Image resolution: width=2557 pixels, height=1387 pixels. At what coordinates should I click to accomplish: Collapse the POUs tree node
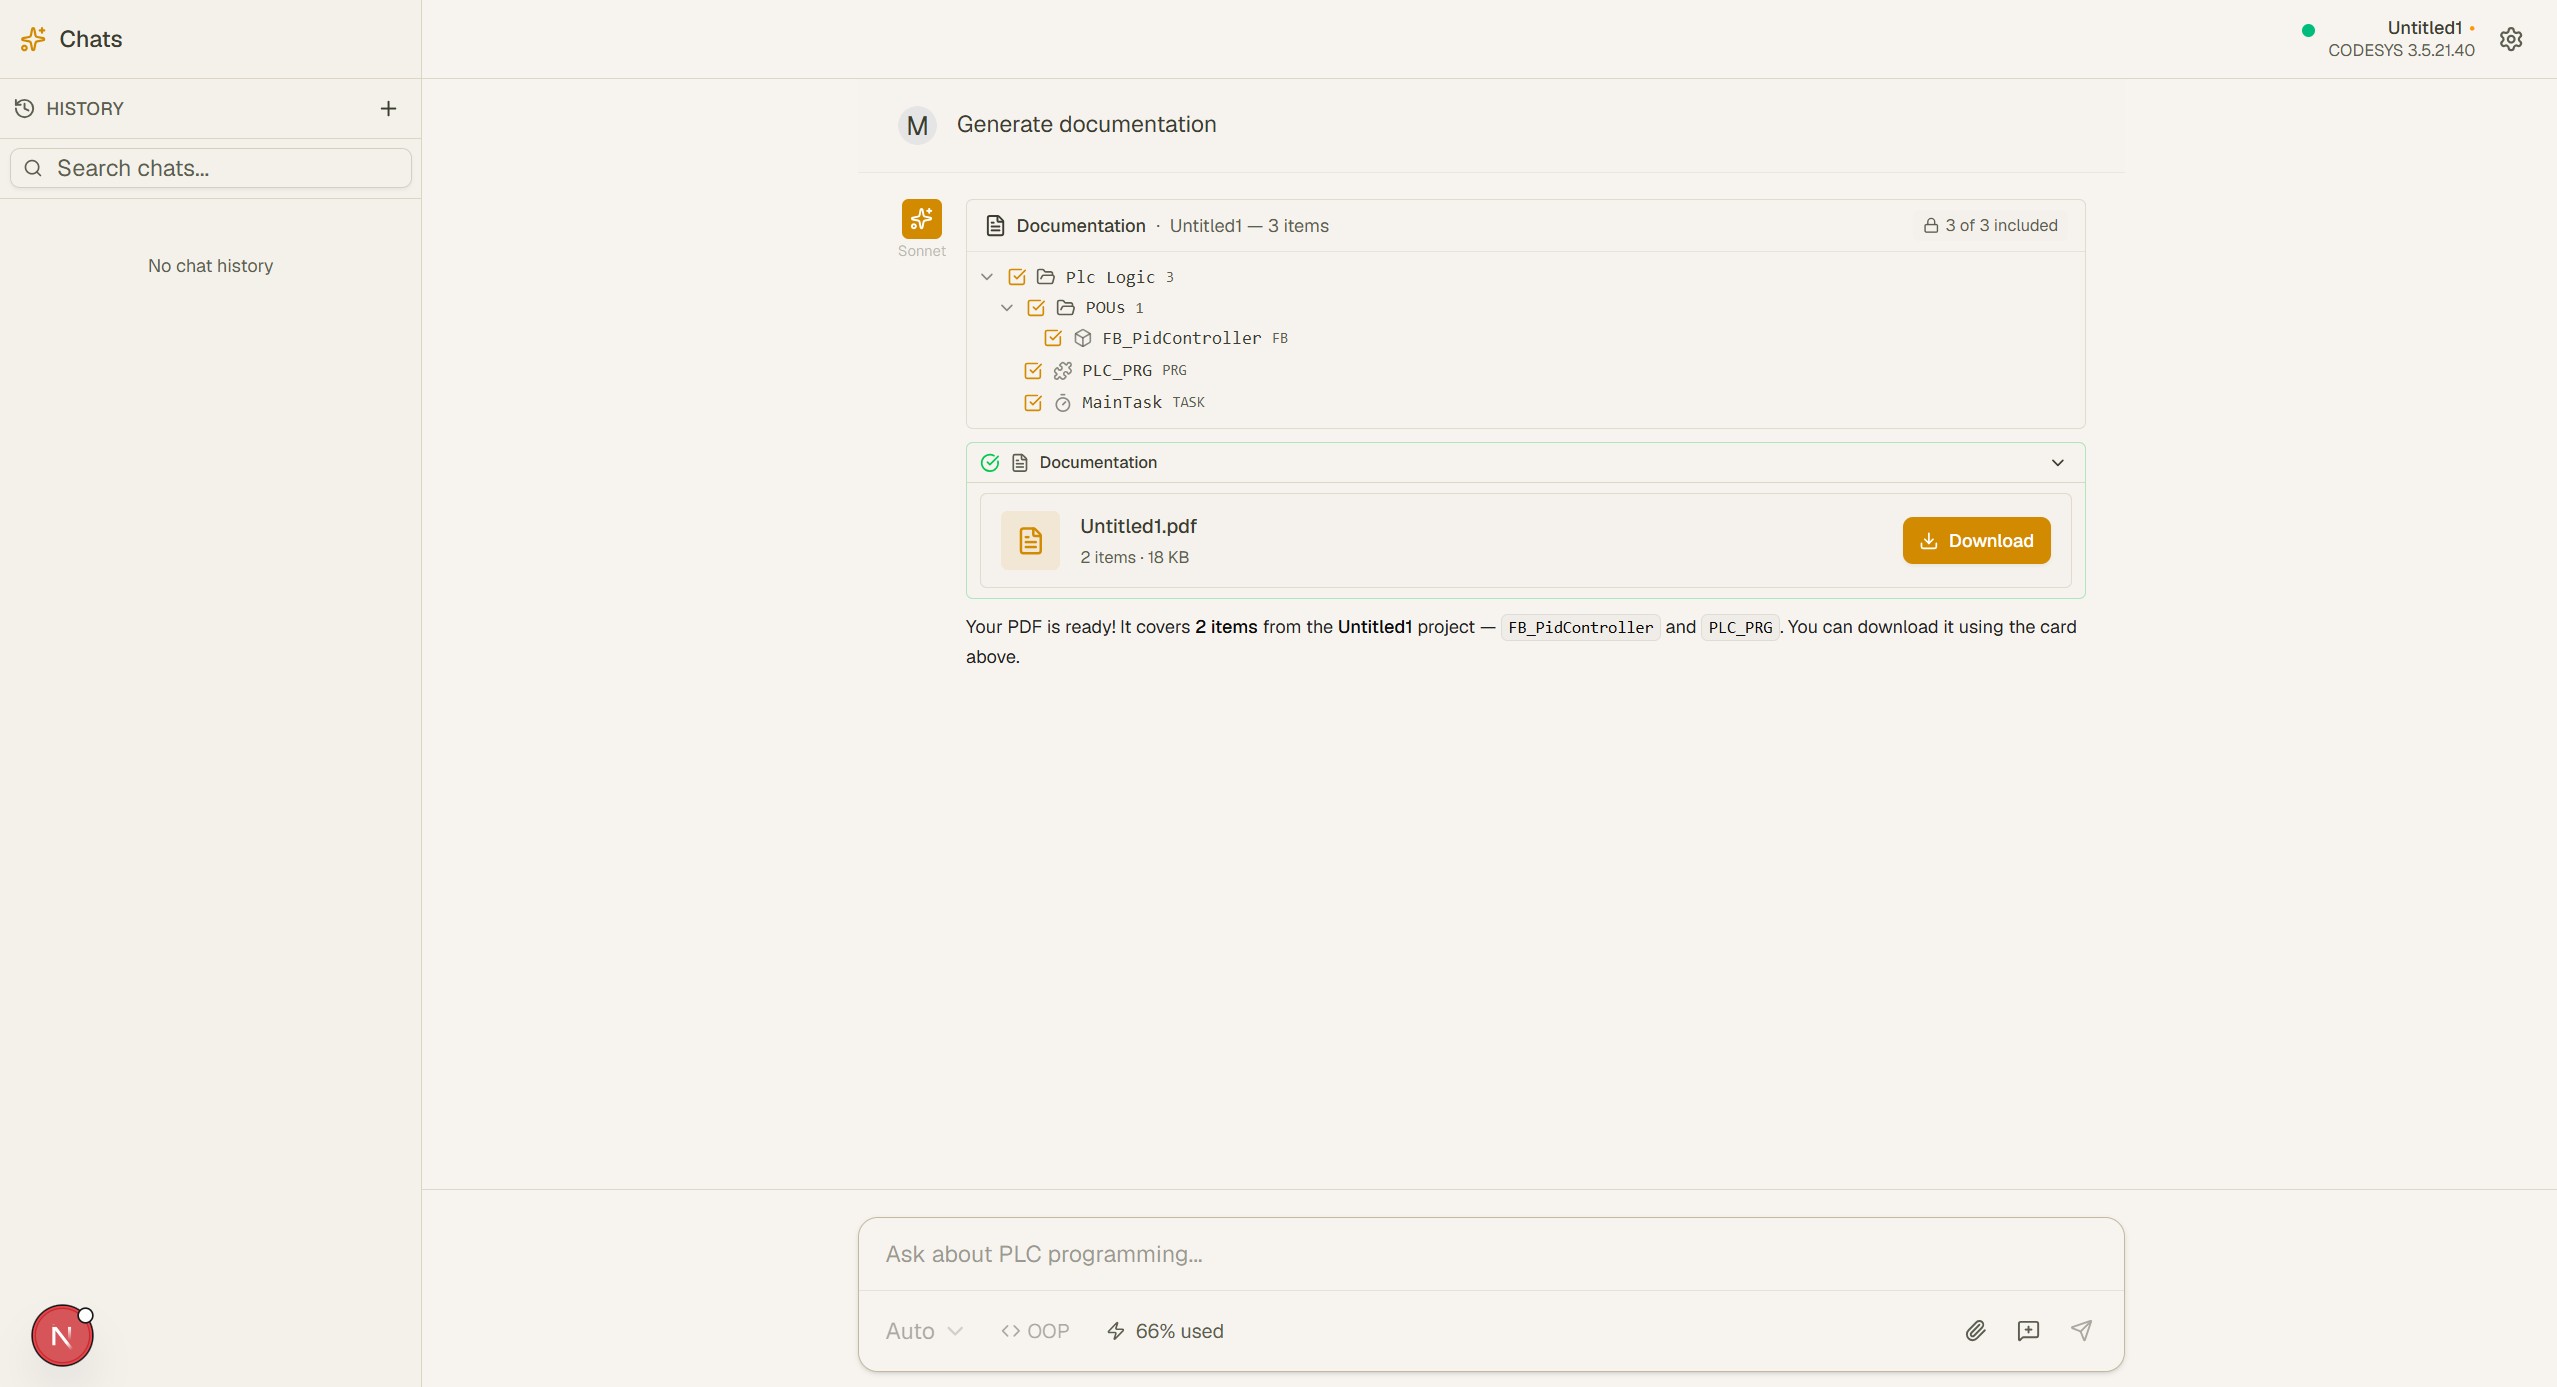tap(1007, 307)
